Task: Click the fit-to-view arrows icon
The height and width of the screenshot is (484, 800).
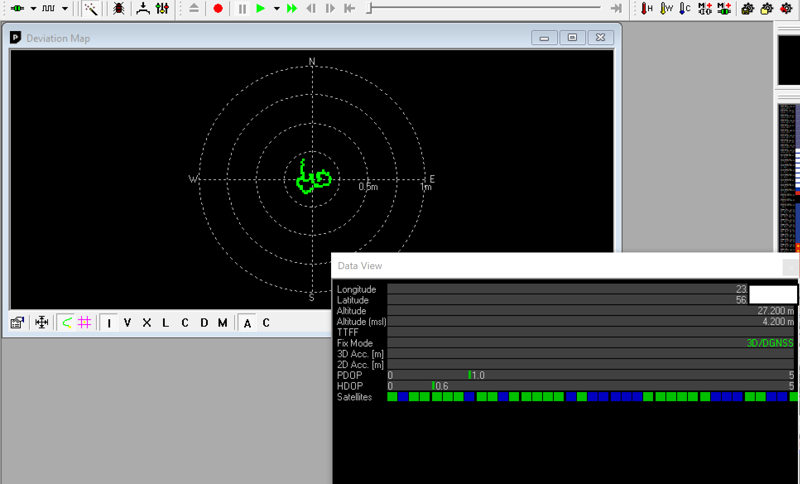Action: point(41,322)
